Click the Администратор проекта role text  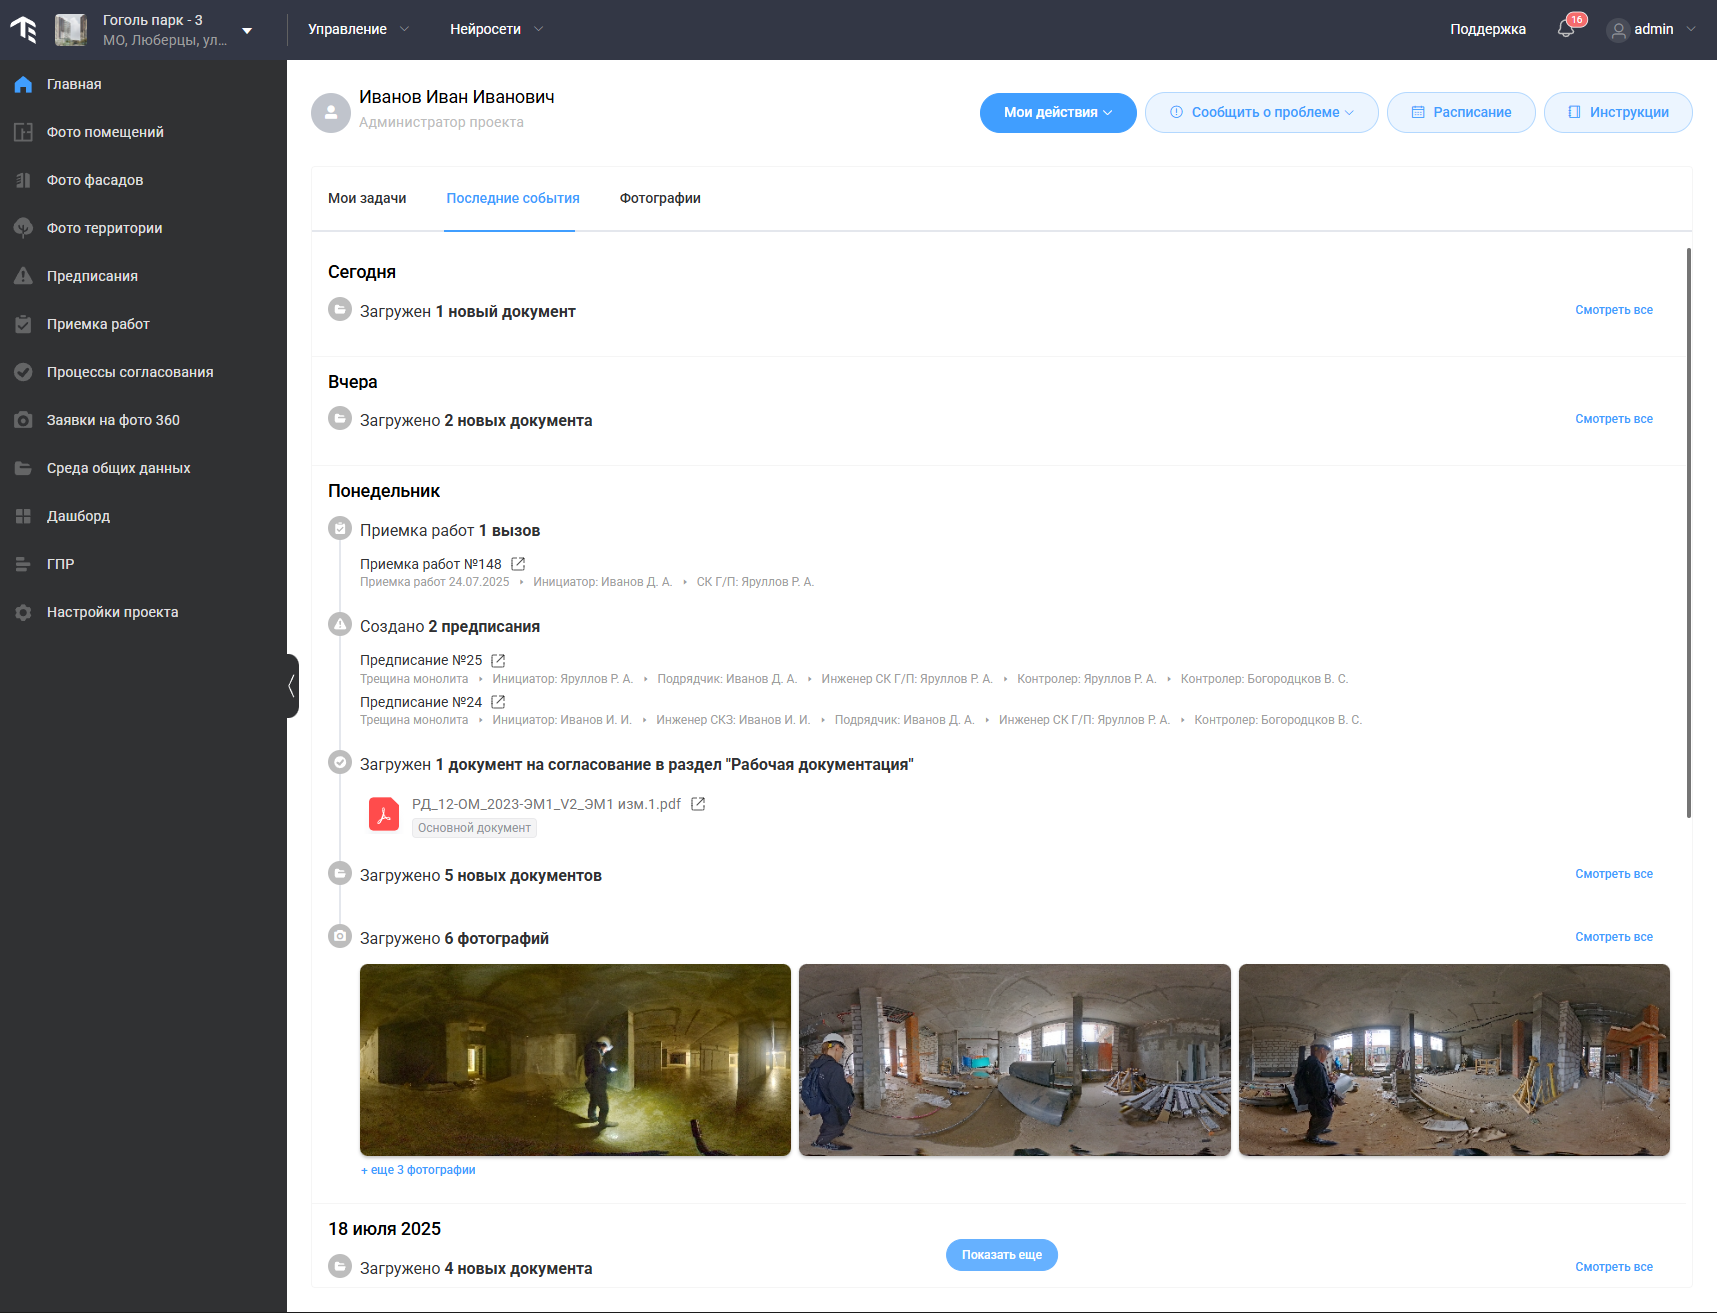pos(441,122)
